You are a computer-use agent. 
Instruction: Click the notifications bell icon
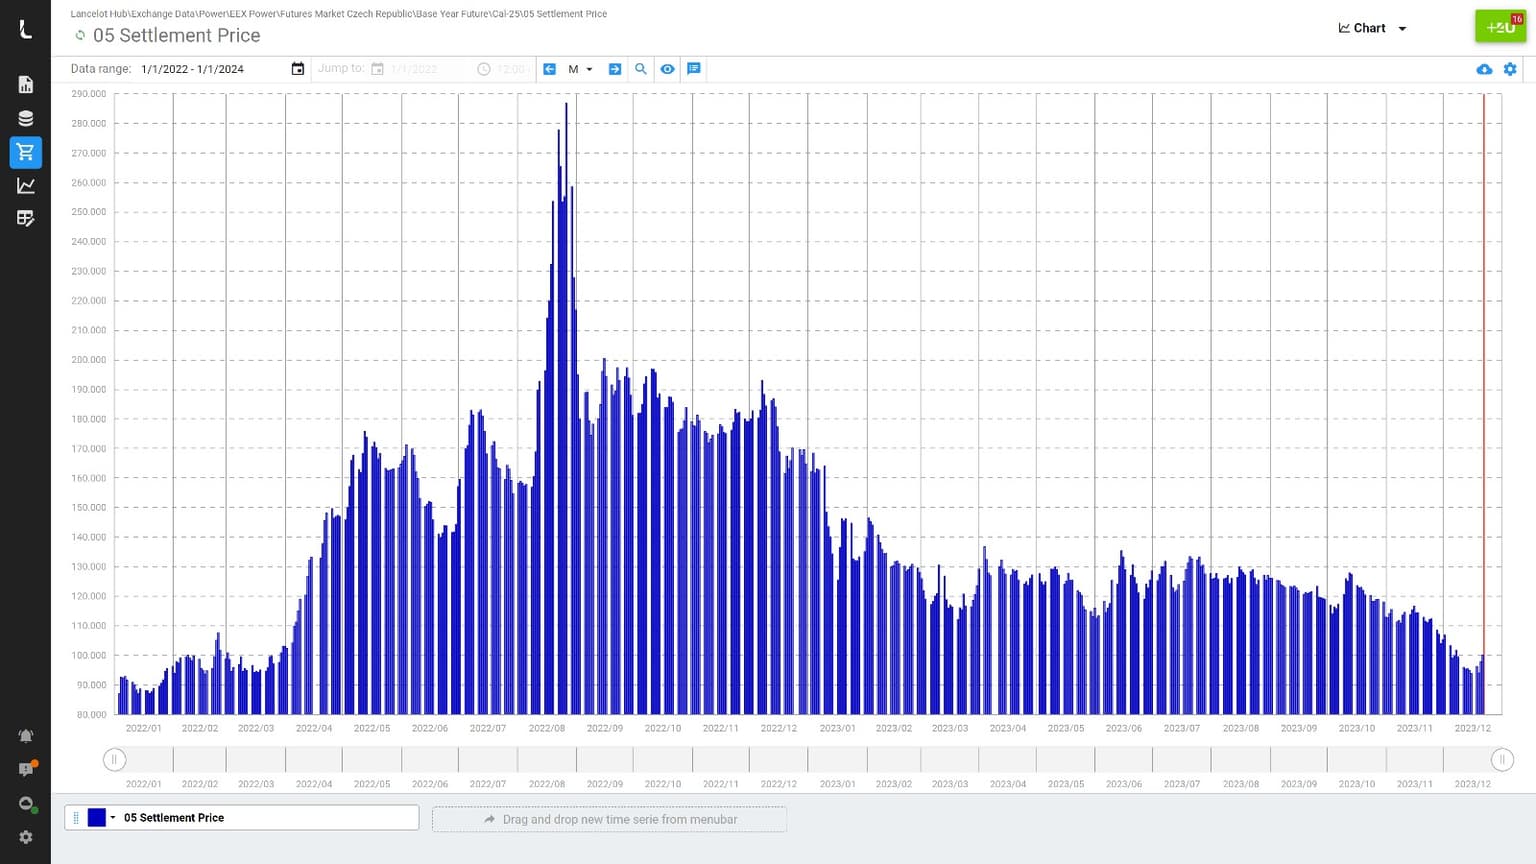(26, 736)
